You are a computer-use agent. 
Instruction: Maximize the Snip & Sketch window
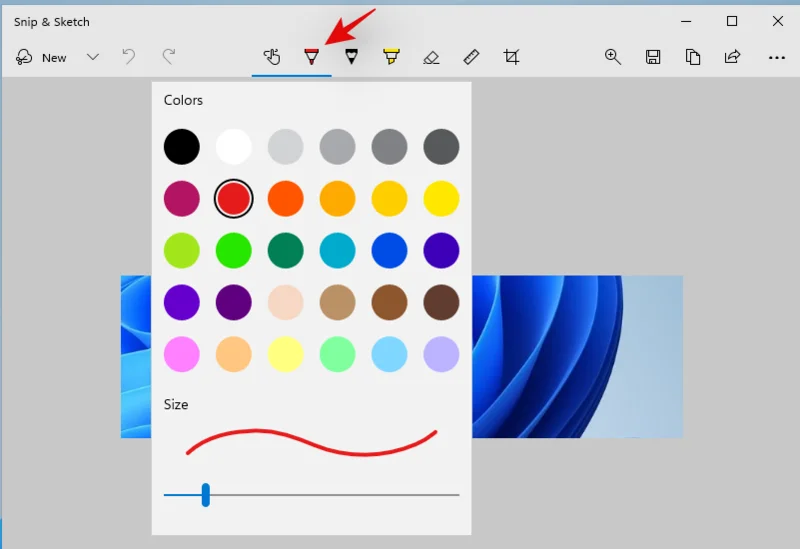tap(732, 21)
